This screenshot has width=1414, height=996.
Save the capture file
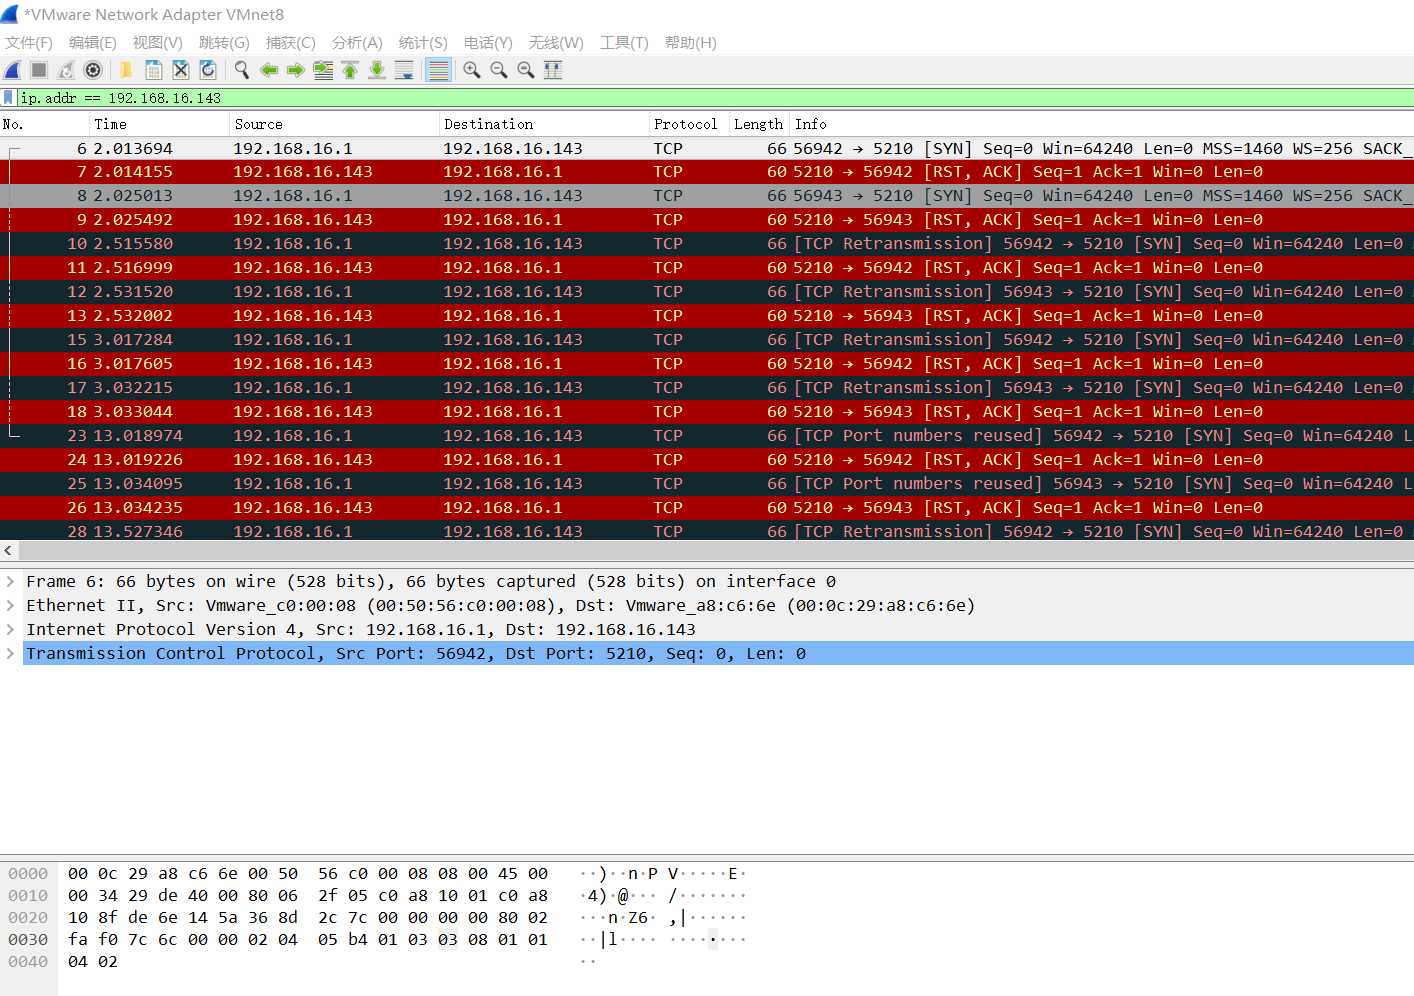tap(154, 70)
